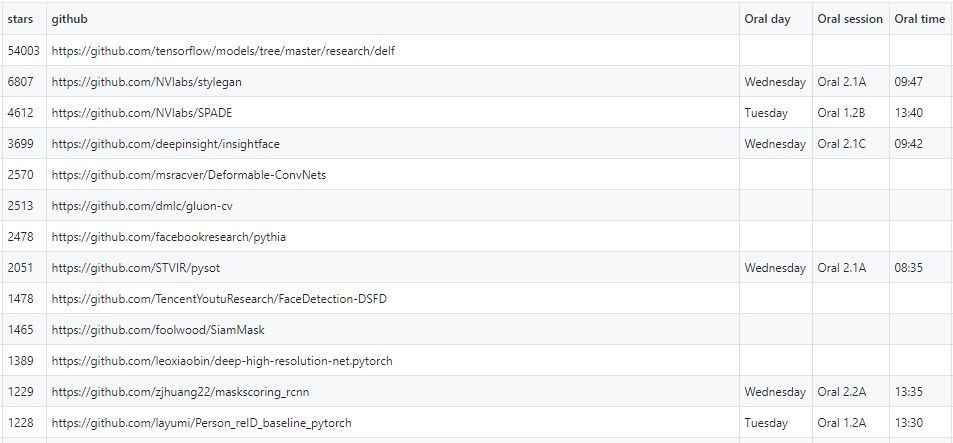Screen dimensions: 953x443
Task: Click the 54003 stars cell
Action: click(23, 51)
